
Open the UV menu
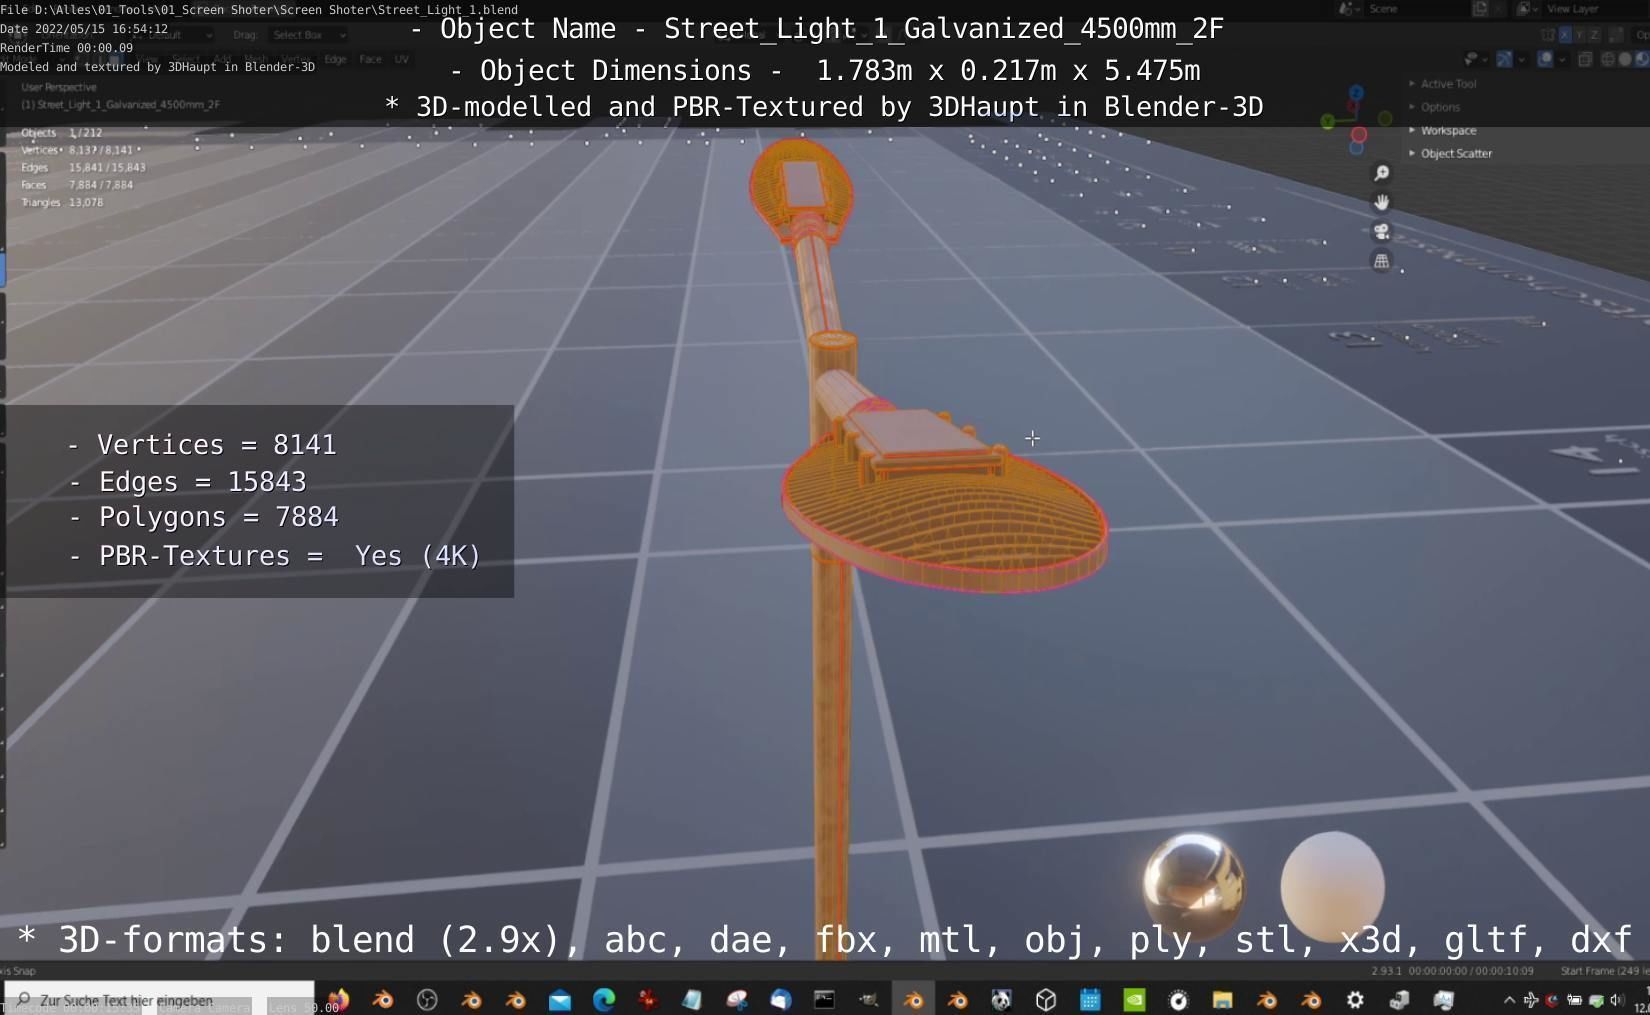pyautogui.click(x=401, y=59)
